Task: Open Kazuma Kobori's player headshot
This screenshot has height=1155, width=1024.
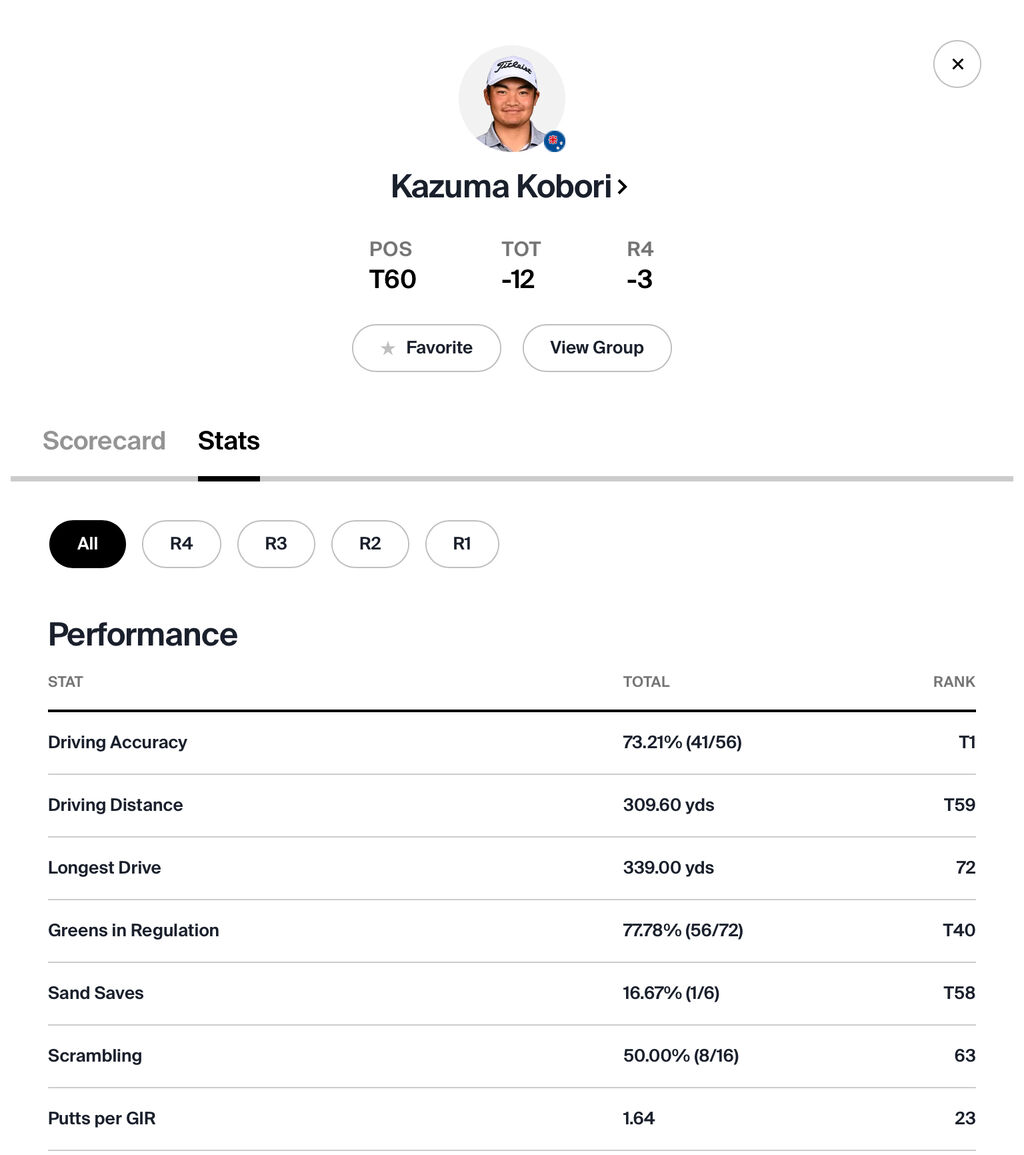Action: click(512, 99)
